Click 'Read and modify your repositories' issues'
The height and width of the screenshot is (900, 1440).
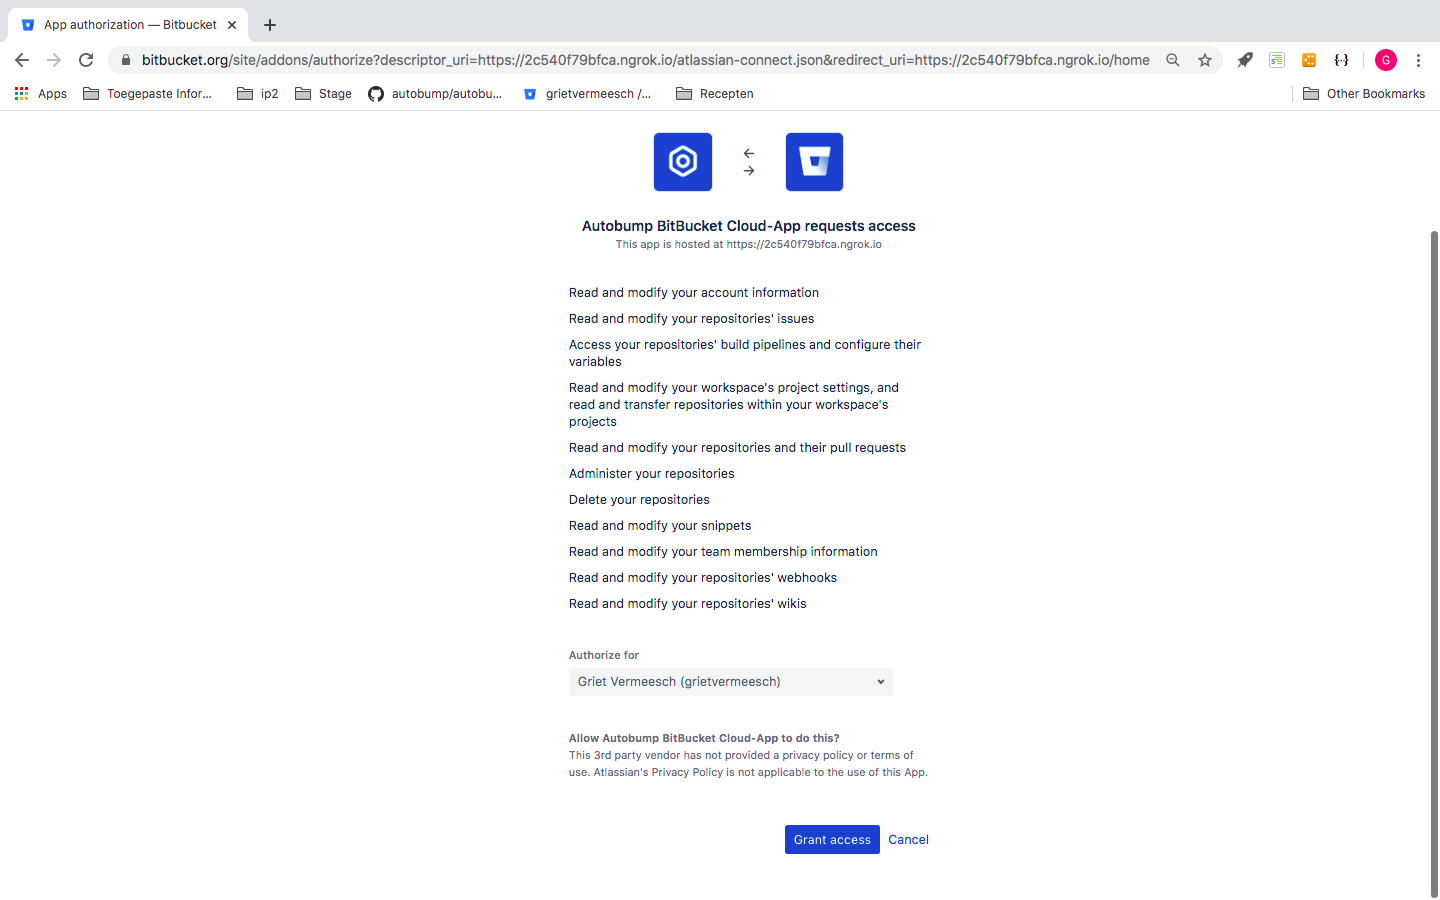click(x=692, y=319)
